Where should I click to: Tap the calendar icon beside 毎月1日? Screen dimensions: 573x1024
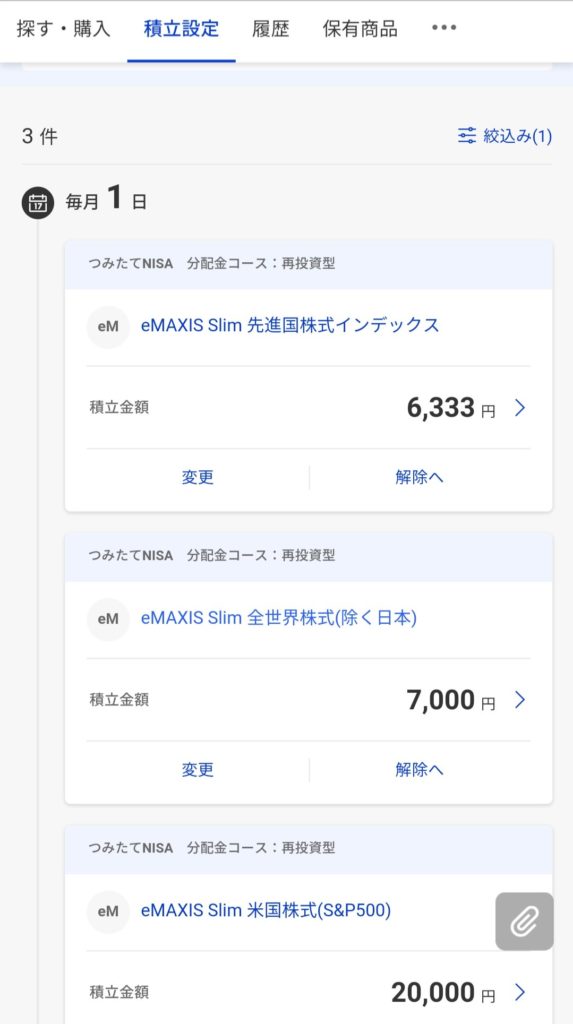38,202
